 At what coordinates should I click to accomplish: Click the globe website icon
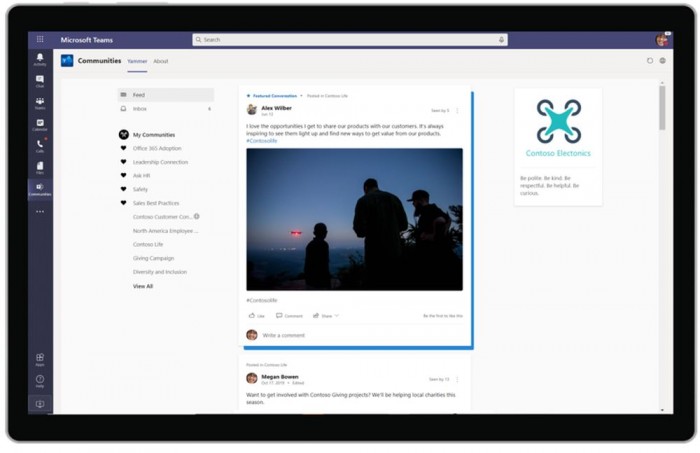662,61
